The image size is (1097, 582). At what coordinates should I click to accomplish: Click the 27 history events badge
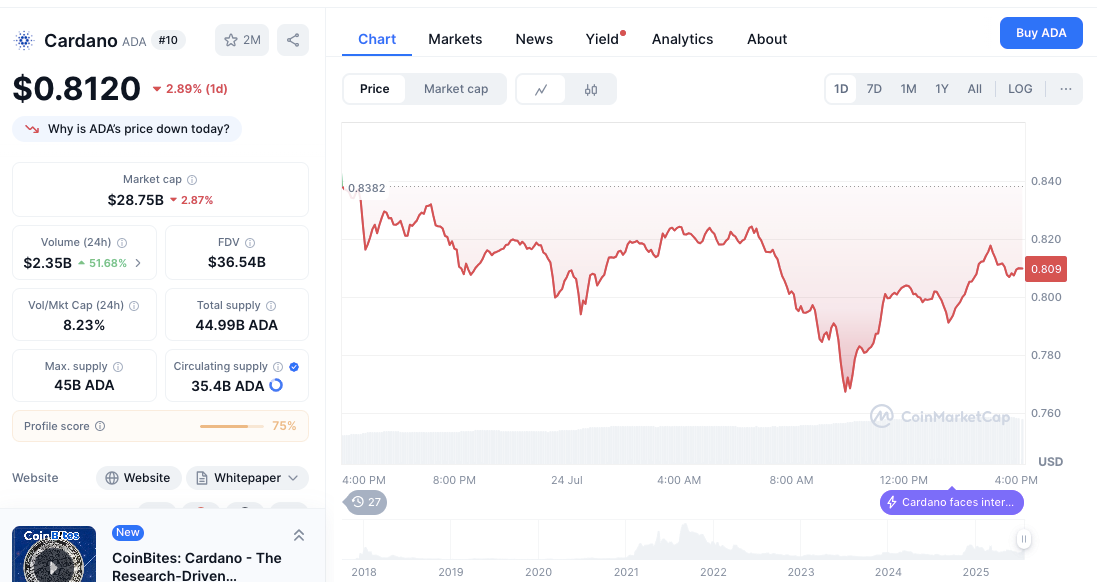point(366,502)
